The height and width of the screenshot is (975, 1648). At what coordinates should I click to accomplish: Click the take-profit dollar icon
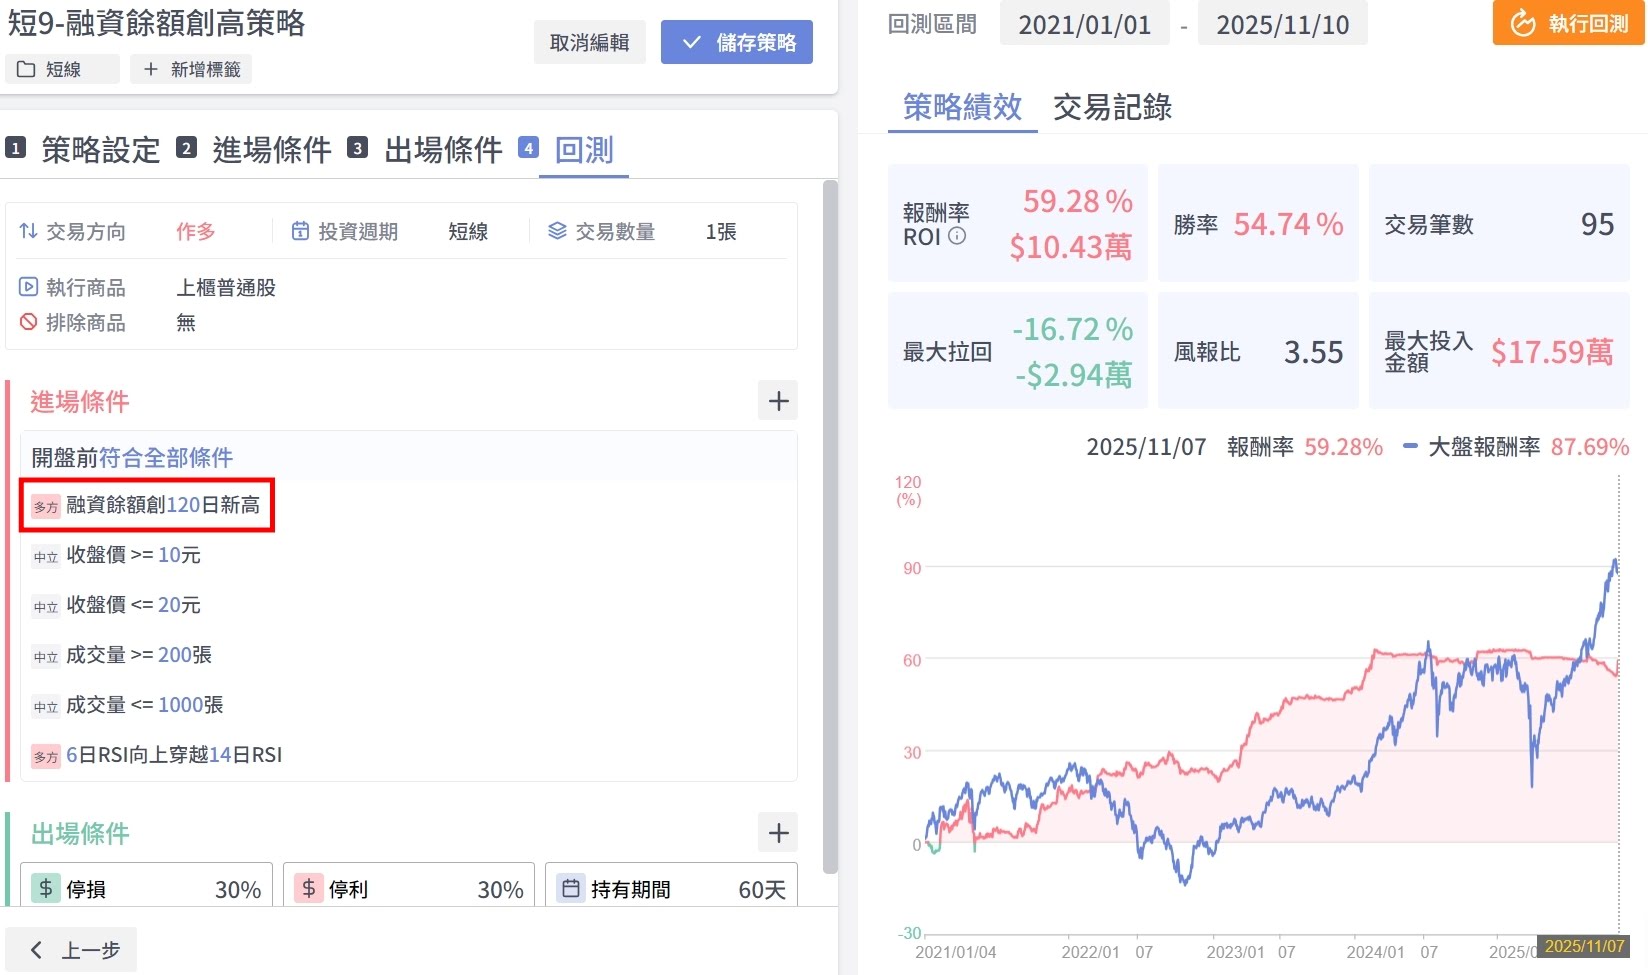[x=309, y=888]
